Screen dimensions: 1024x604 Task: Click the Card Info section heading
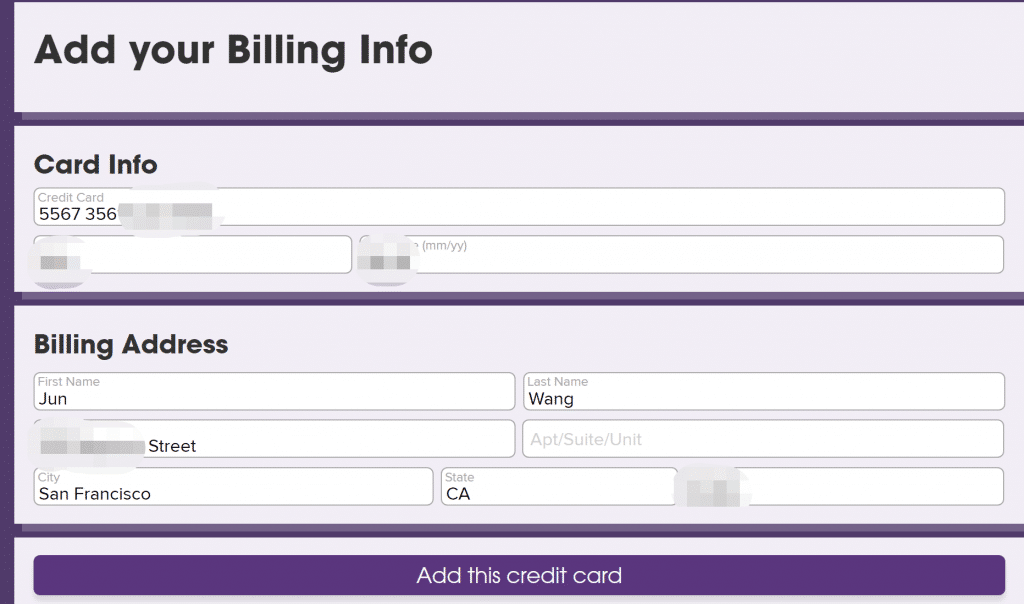point(96,164)
